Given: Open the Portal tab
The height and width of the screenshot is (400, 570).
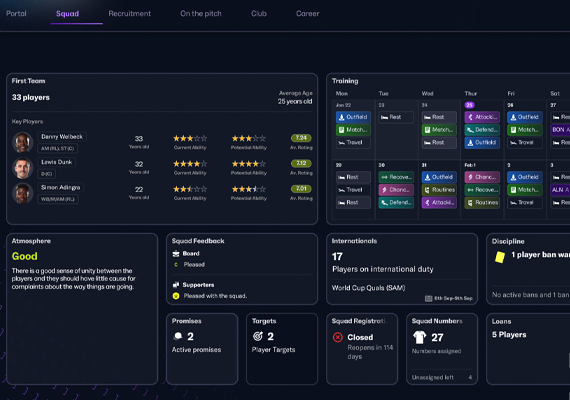Looking at the screenshot, I should [x=16, y=13].
